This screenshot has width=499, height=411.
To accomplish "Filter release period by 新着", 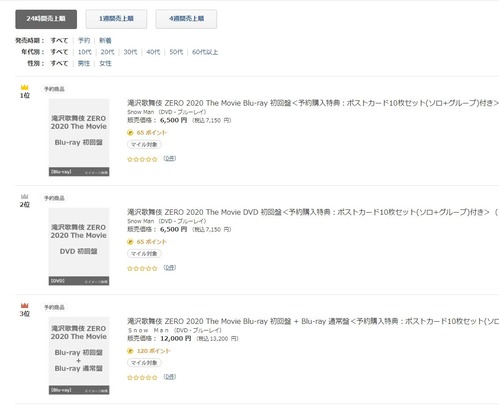I will pyautogui.click(x=105, y=40).
